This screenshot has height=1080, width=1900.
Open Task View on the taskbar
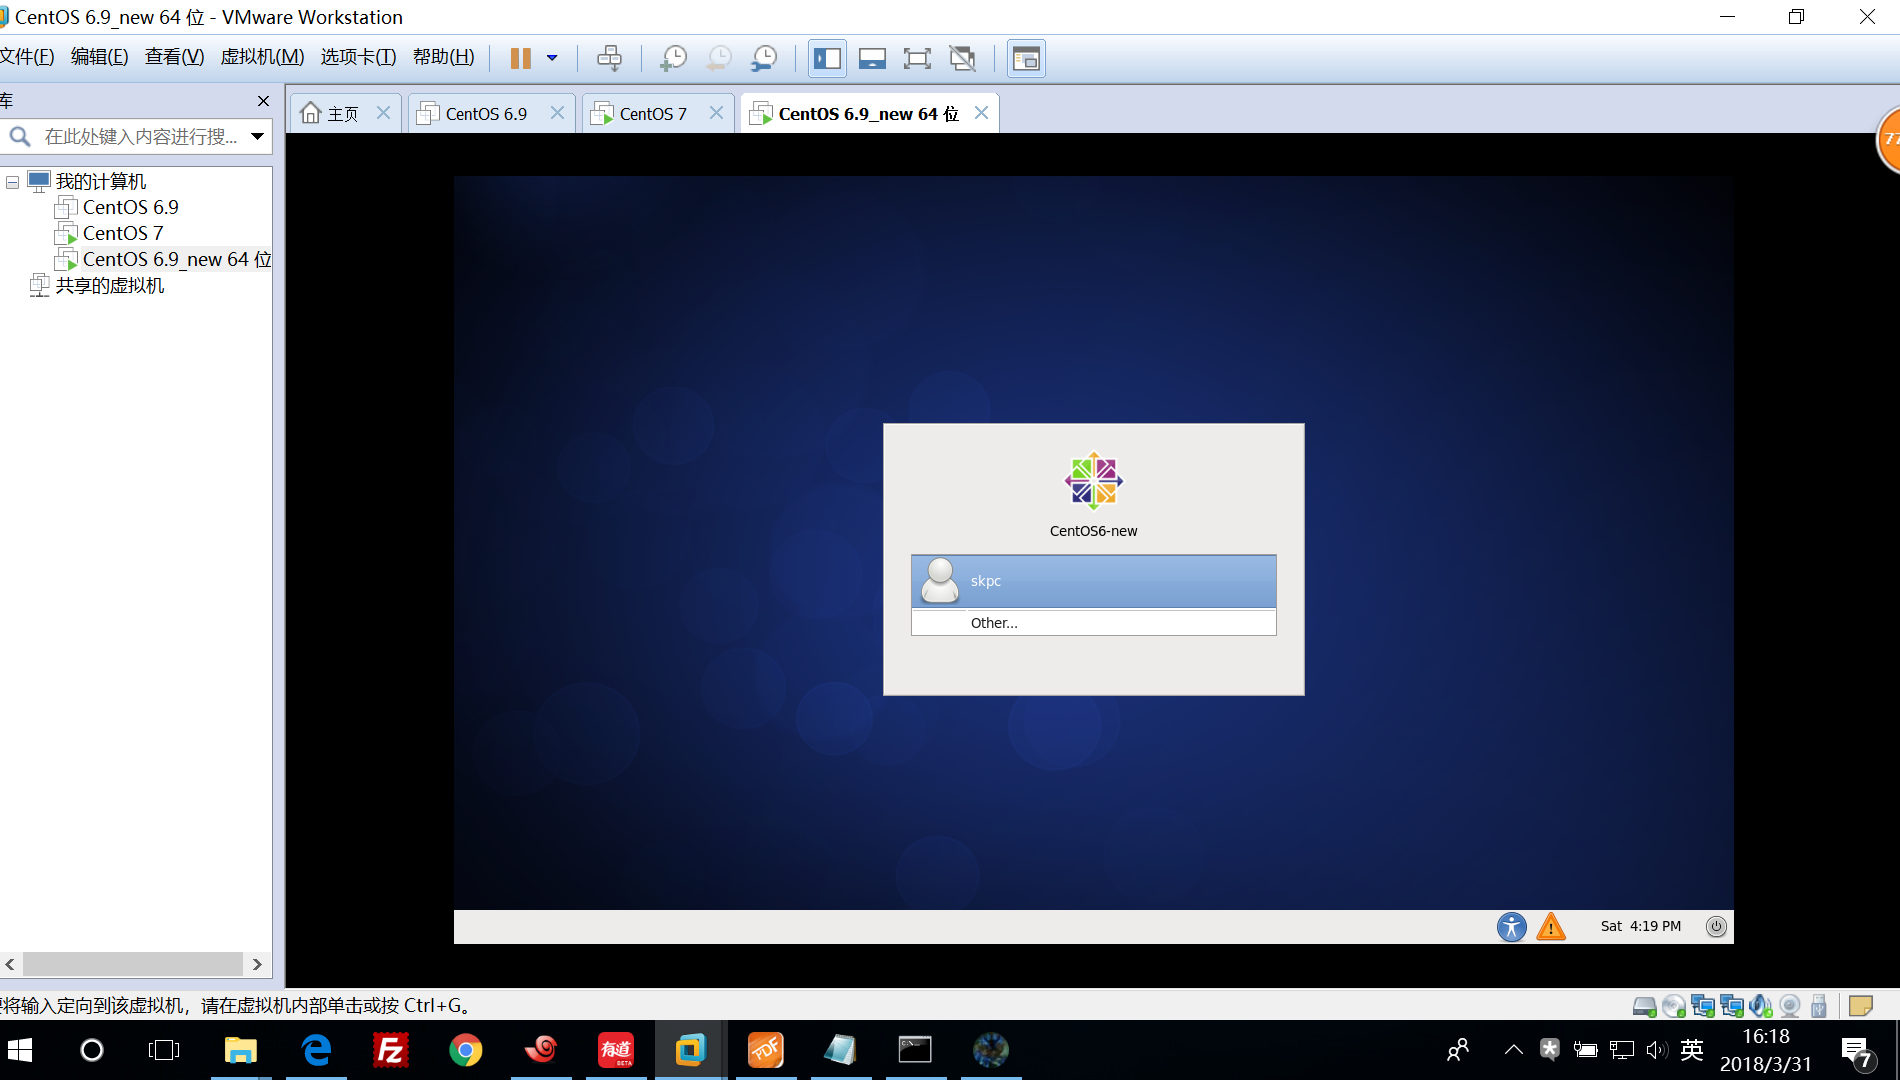[x=164, y=1050]
